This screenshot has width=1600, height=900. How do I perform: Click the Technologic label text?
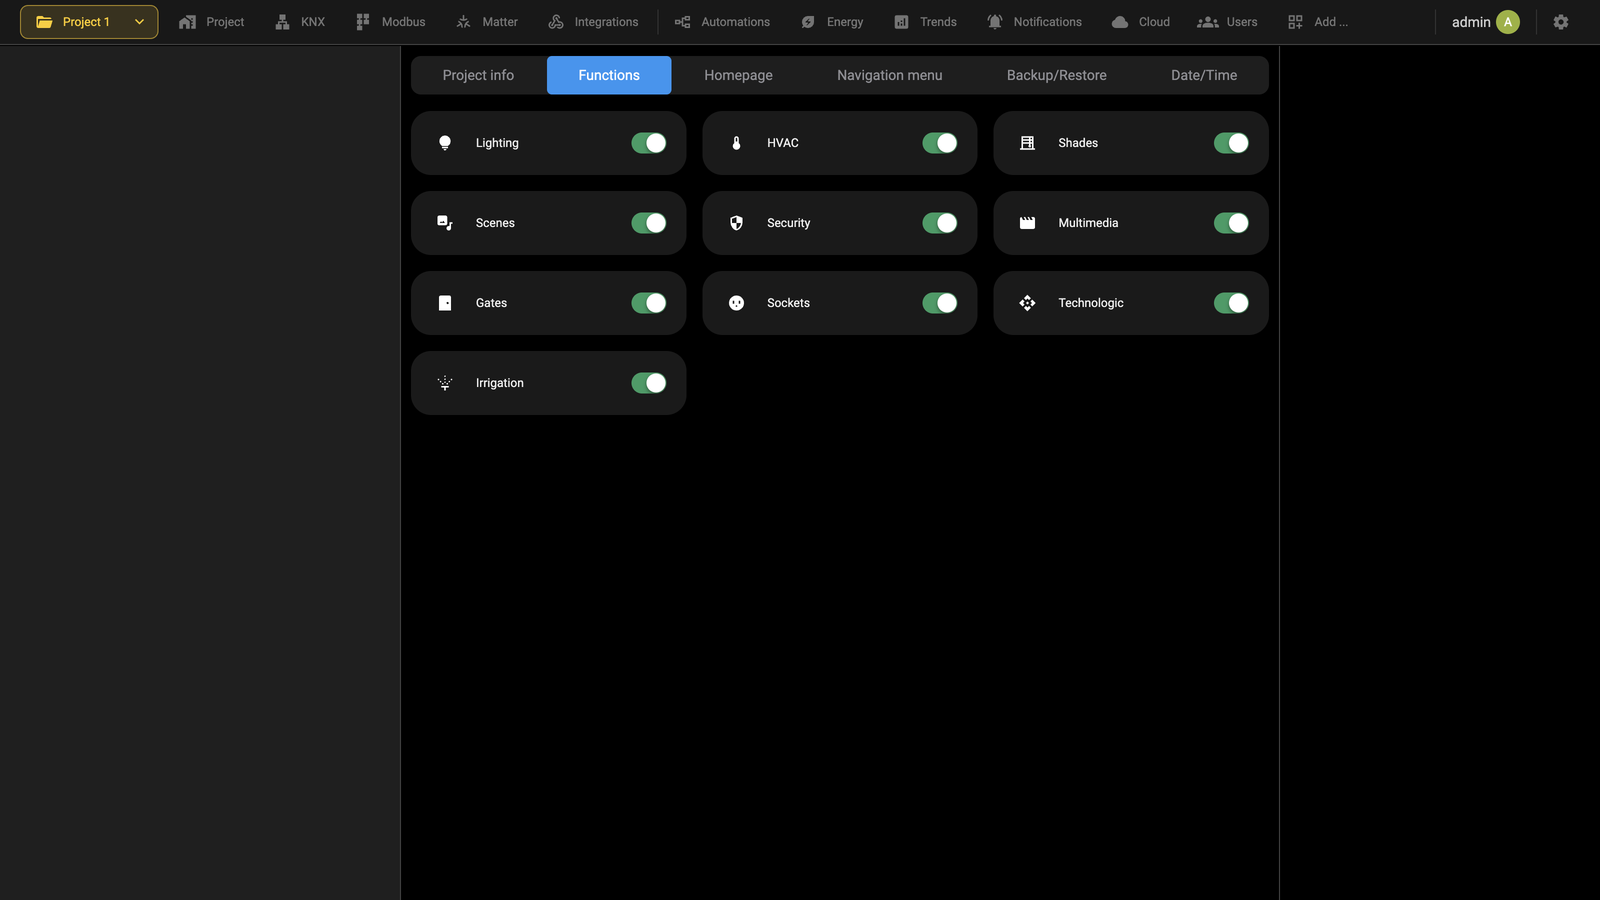coord(1091,303)
